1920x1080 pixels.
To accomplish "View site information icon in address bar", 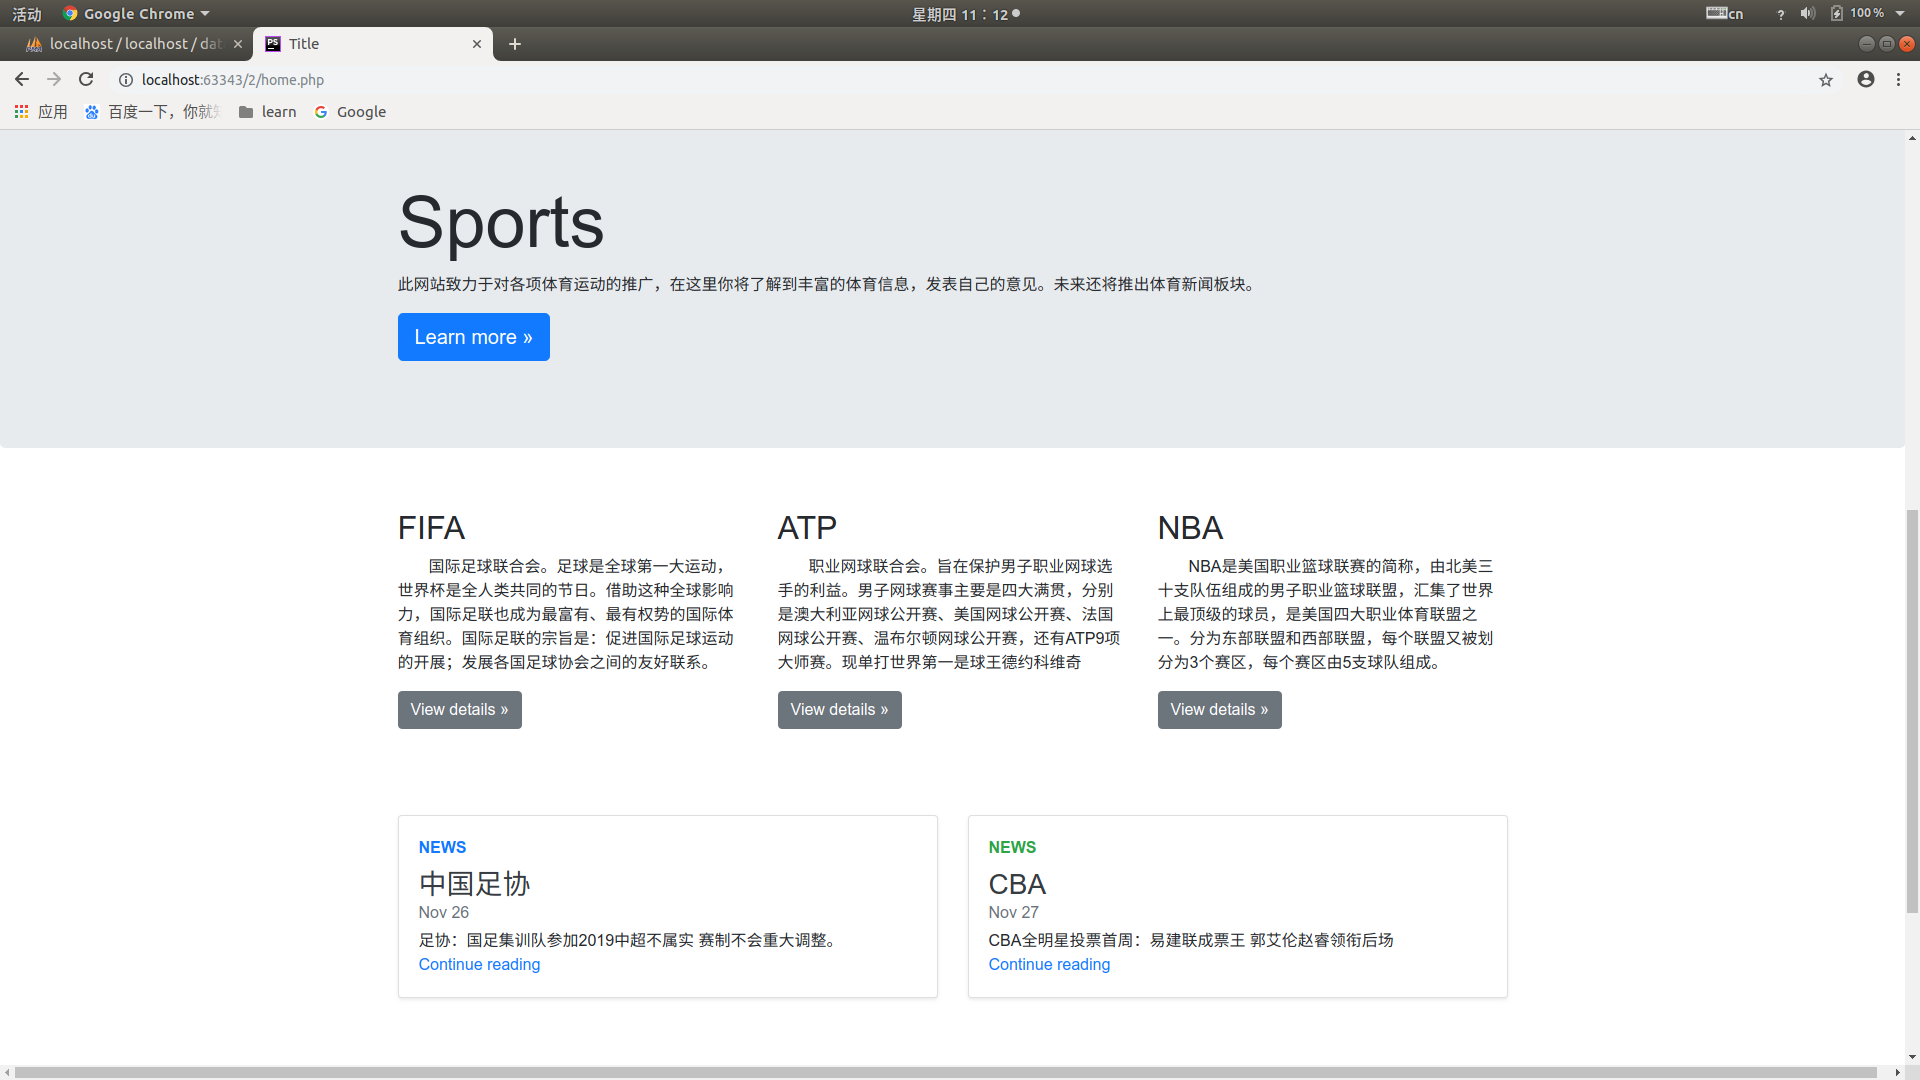I will pos(126,80).
